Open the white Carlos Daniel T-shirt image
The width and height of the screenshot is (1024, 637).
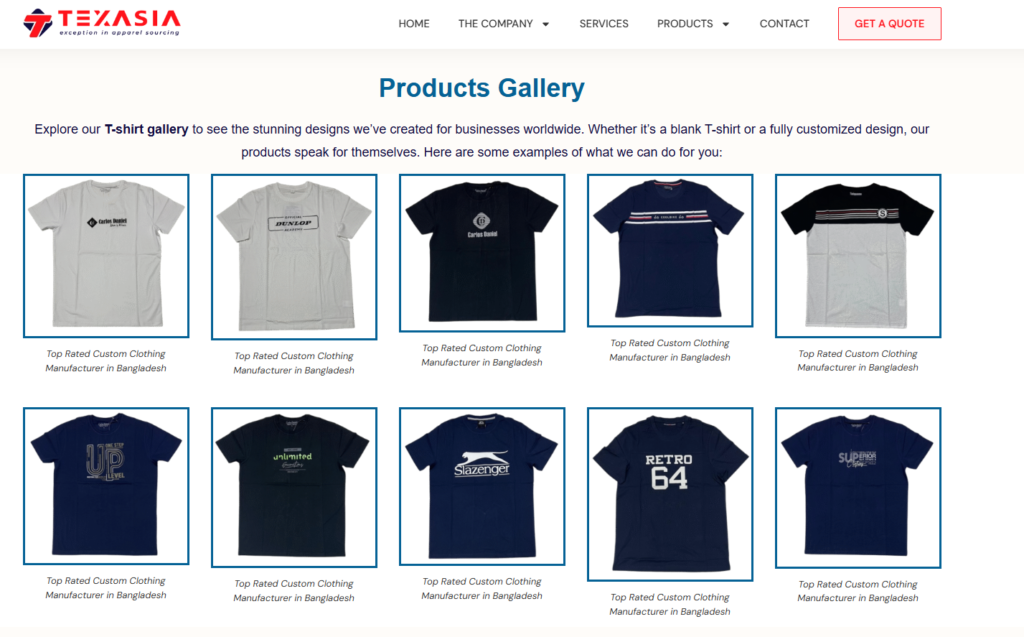pos(106,255)
